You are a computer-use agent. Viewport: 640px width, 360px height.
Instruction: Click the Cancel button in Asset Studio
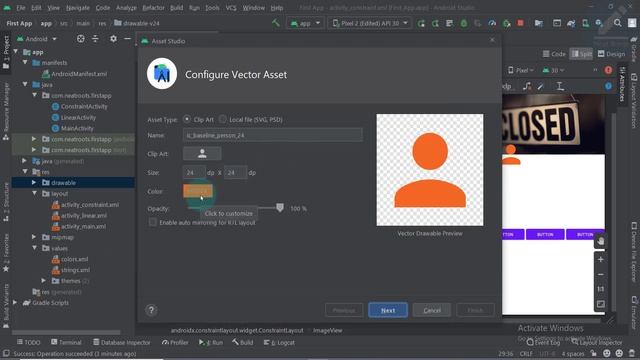pyautogui.click(x=432, y=310)
